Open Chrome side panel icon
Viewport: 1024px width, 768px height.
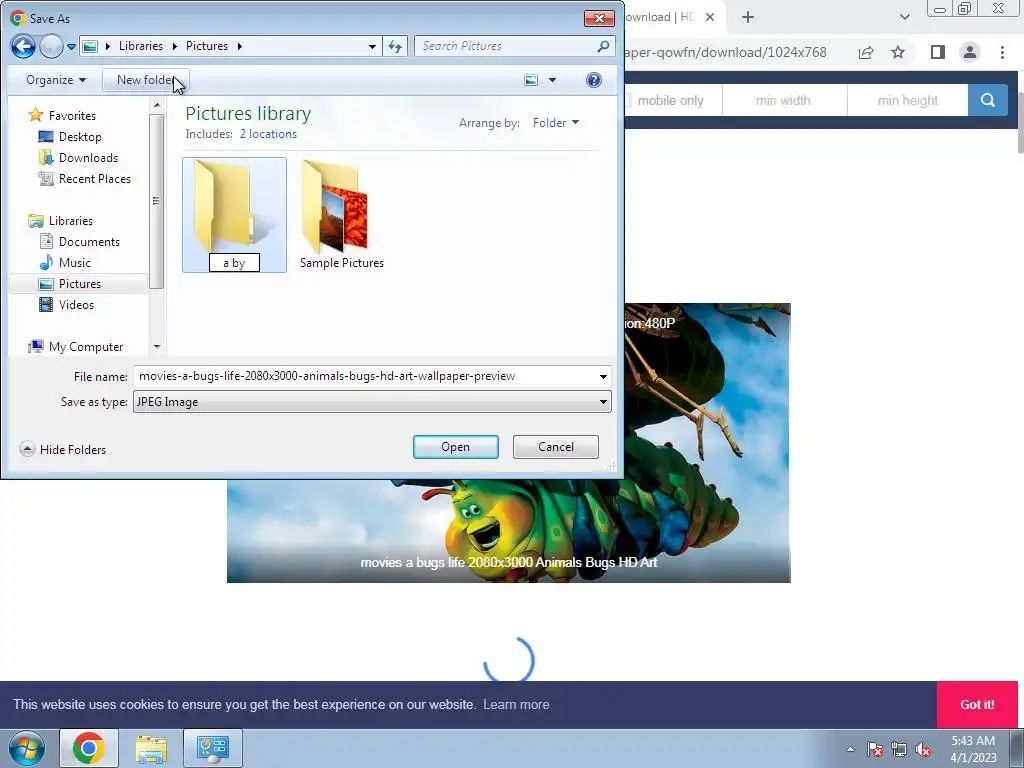pyautogui.click(x=938, y=52)
